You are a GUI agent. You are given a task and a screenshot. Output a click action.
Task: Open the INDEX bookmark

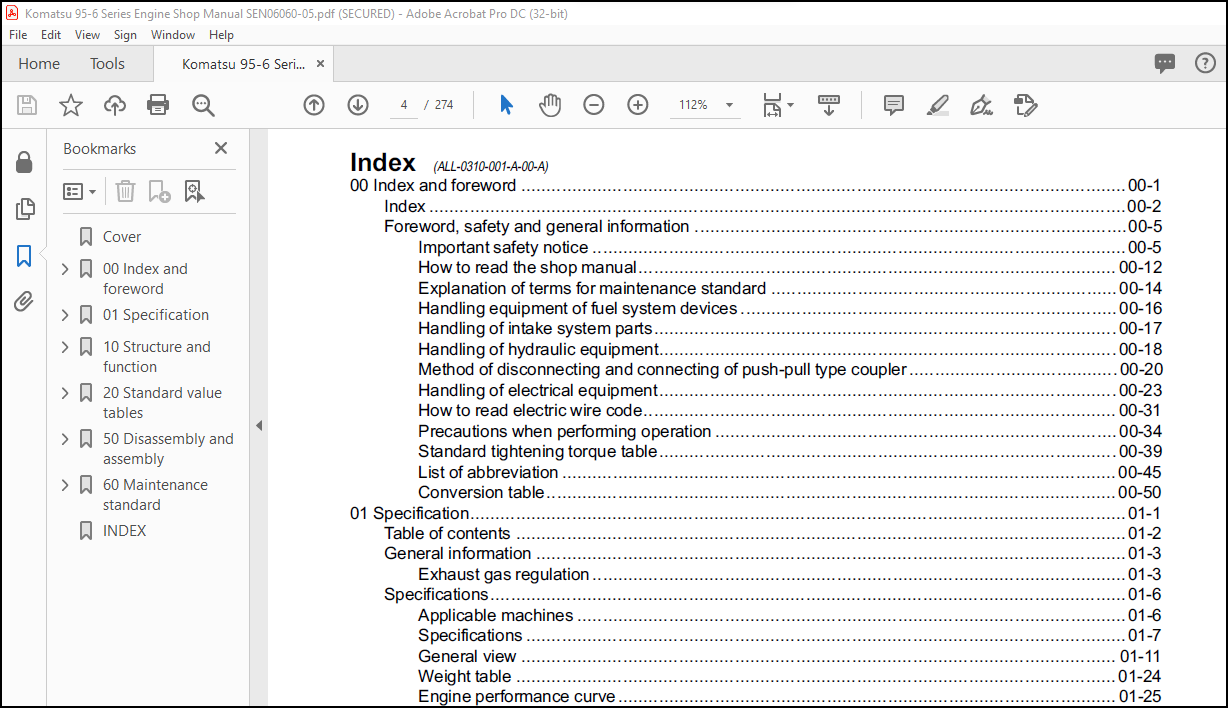coord(124,531)
